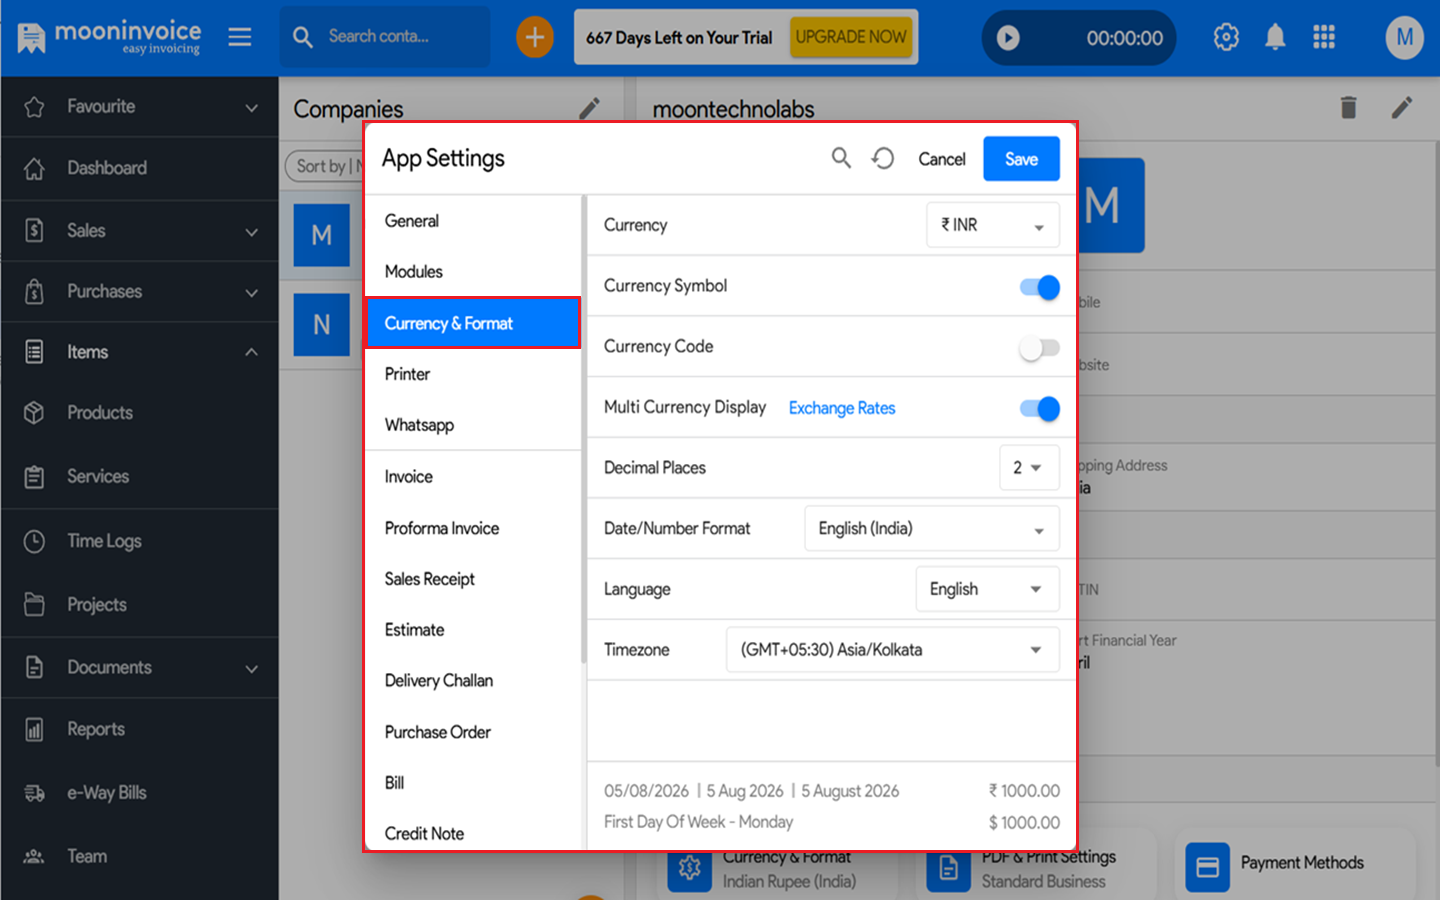This screenshot has width=1440, height=900.
Task: Select the Sales Receipt settings tab
Action: click(x=473, y=579)
